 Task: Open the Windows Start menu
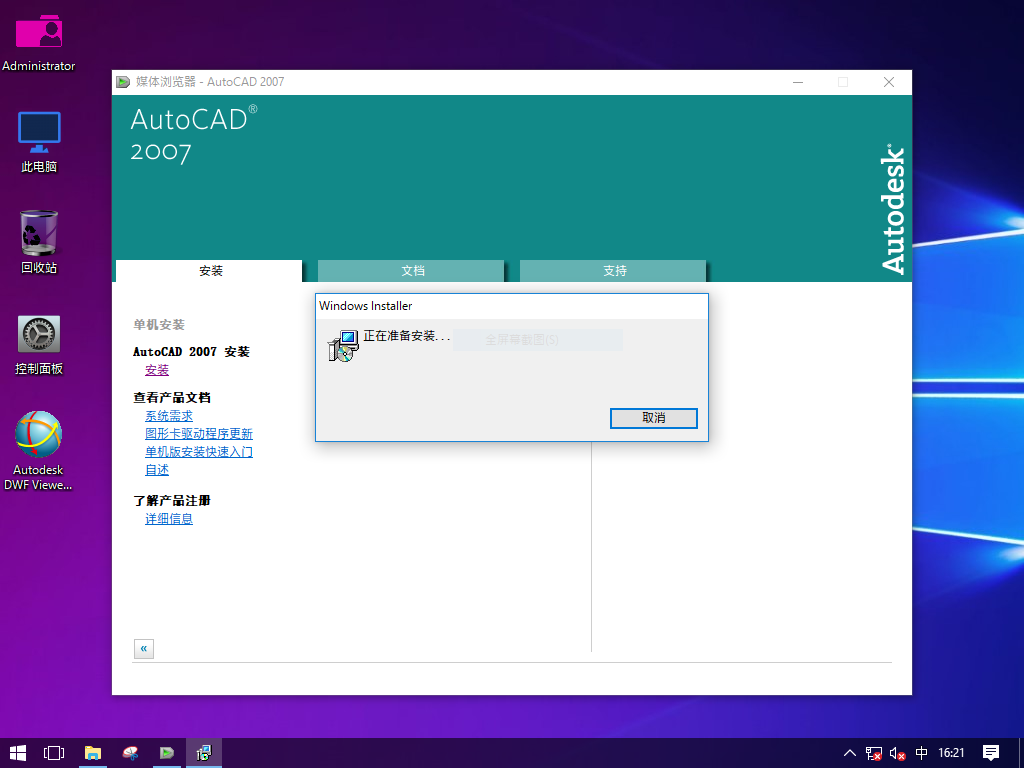18,753
